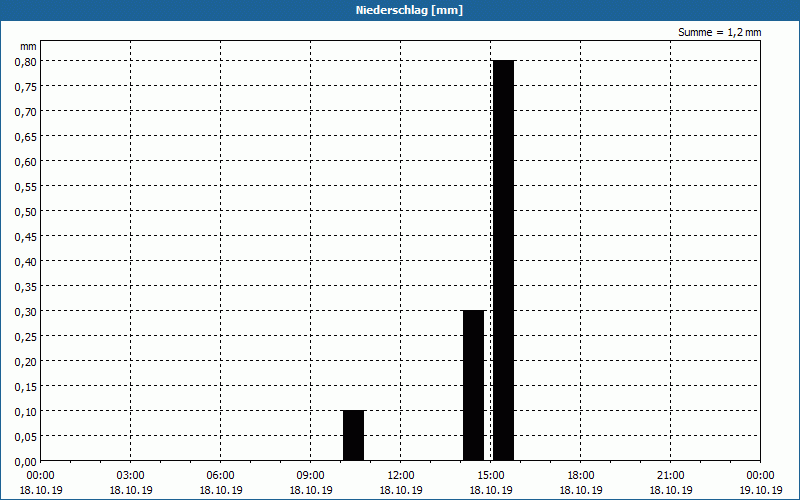
Task: Click the 0,45 y-axis label
Action: (x=26, y=237)
